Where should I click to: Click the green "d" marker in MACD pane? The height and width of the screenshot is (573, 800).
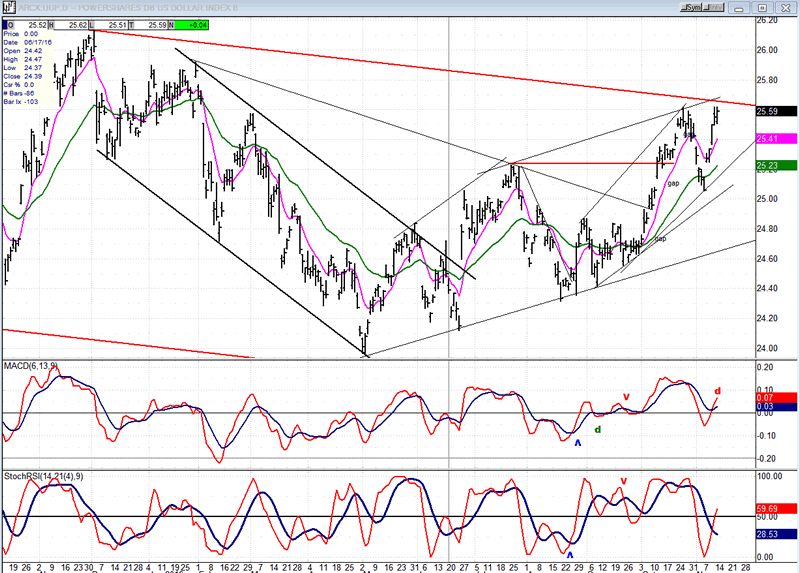(x=598, y=430)
